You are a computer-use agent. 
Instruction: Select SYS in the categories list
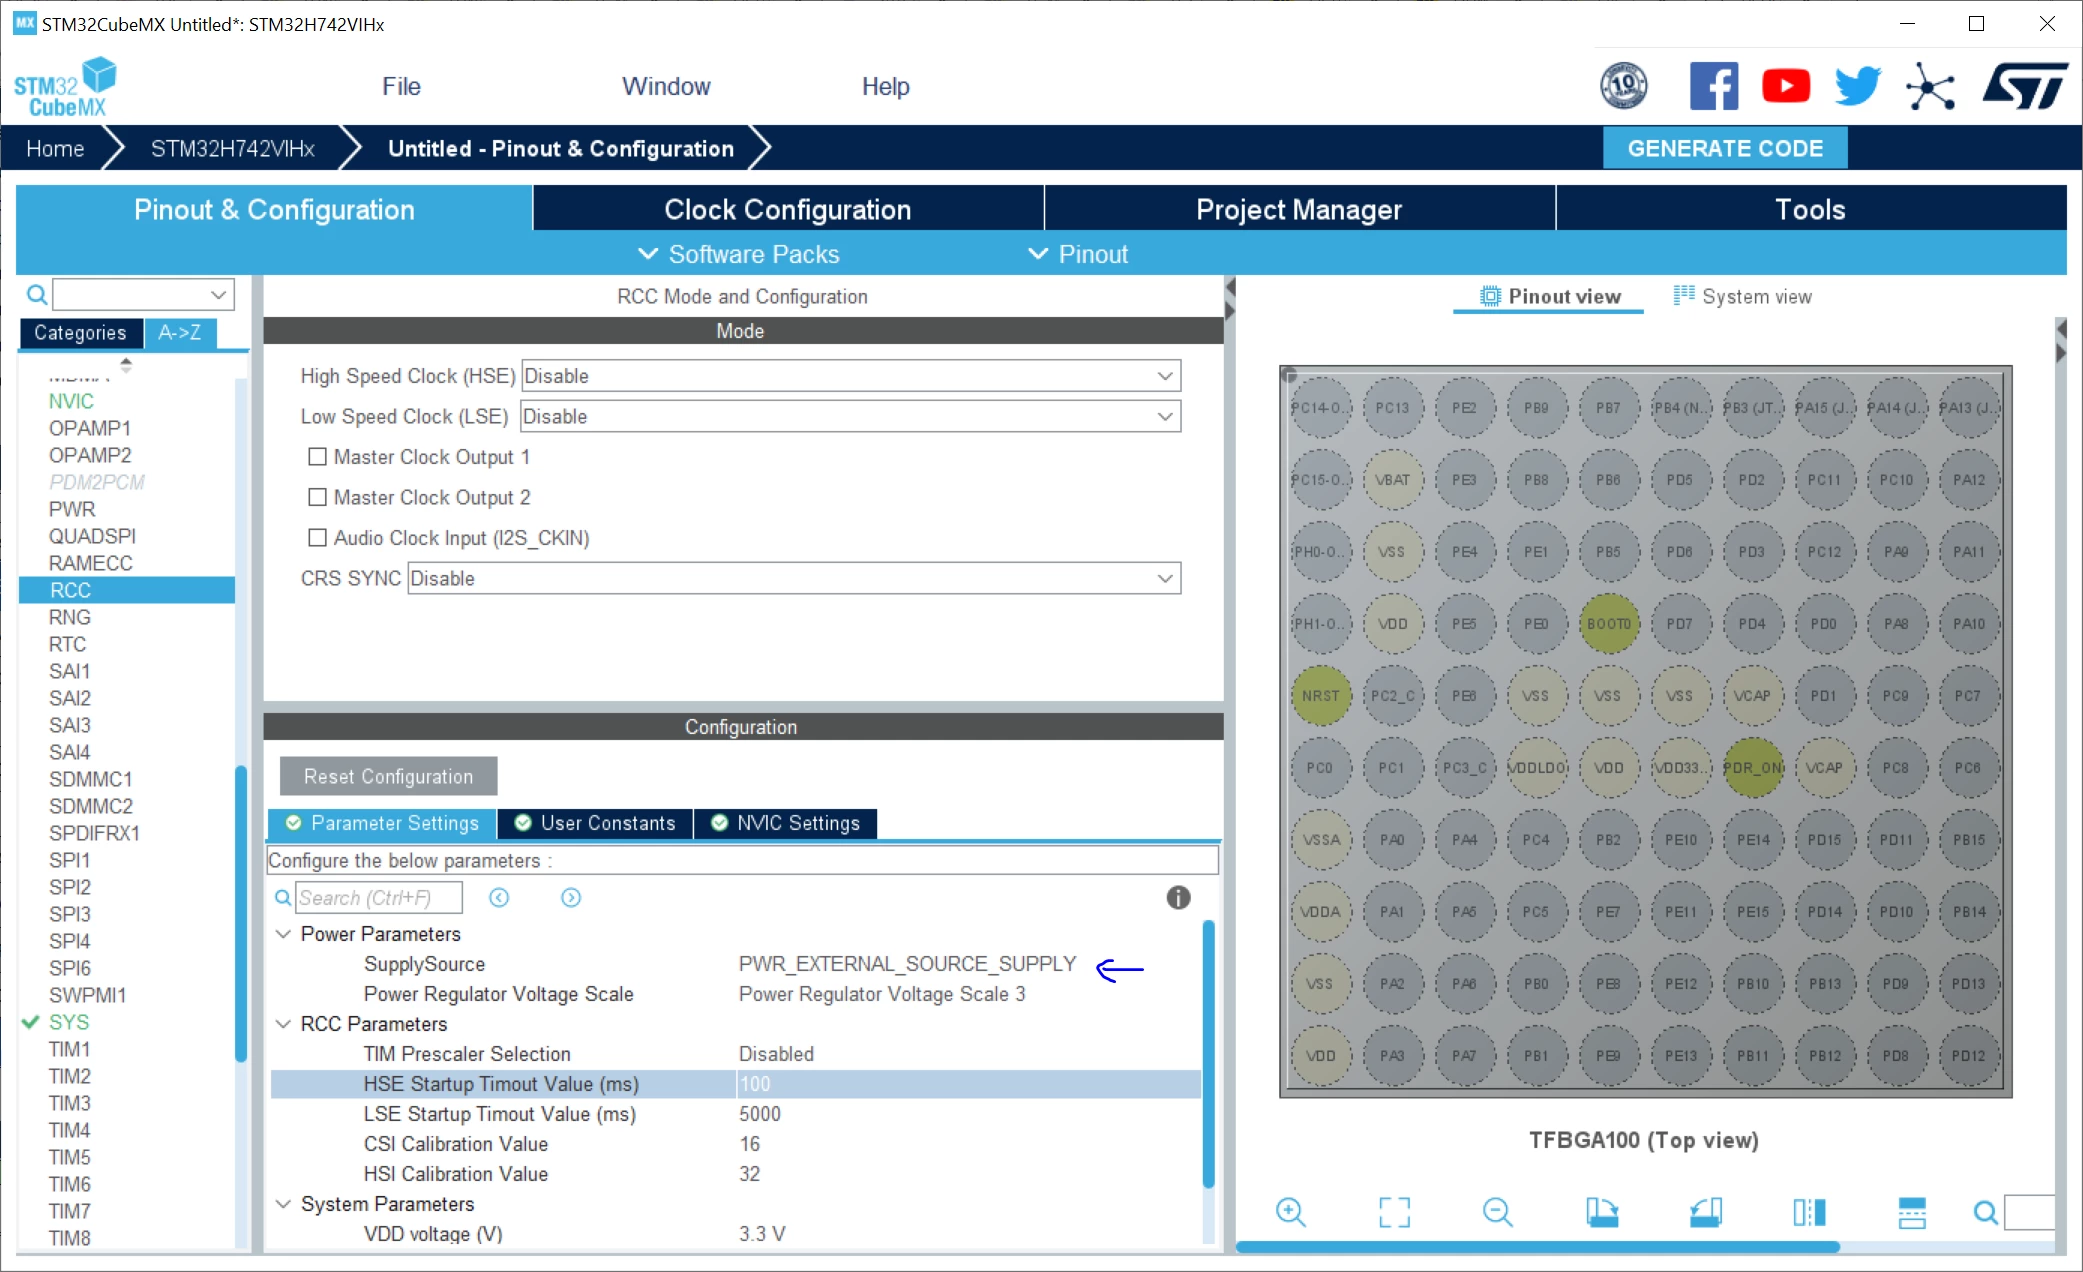tap(69, 1022)
